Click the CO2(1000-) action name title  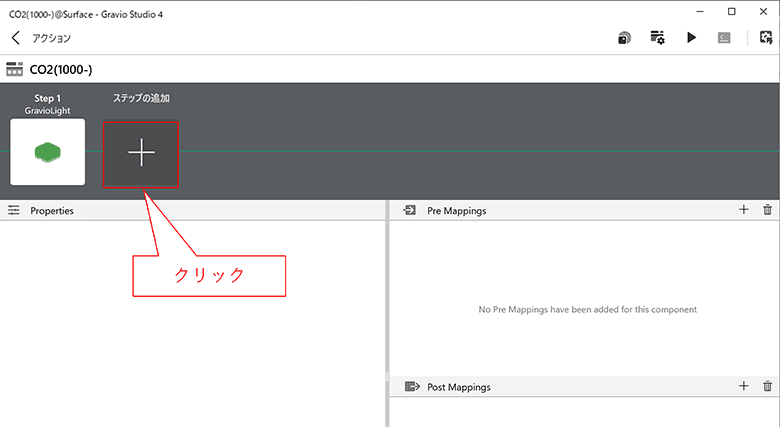point(61,70)
